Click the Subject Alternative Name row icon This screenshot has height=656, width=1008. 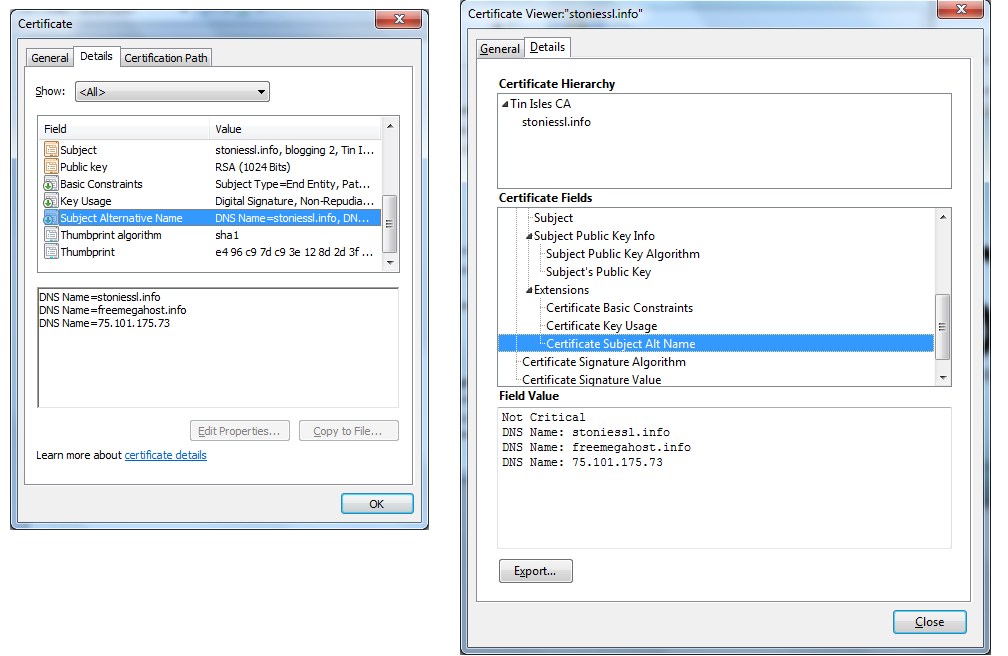pos(51,218)
